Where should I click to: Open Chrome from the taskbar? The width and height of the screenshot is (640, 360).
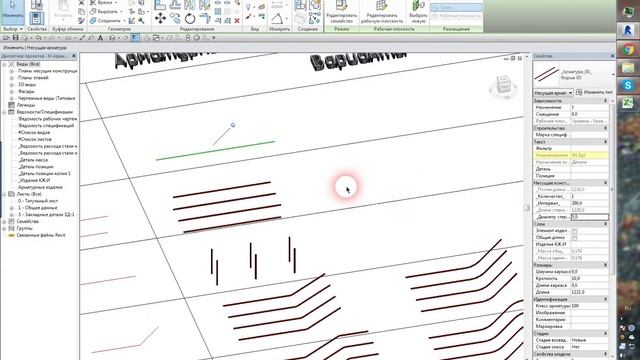[x=628, y=49]
